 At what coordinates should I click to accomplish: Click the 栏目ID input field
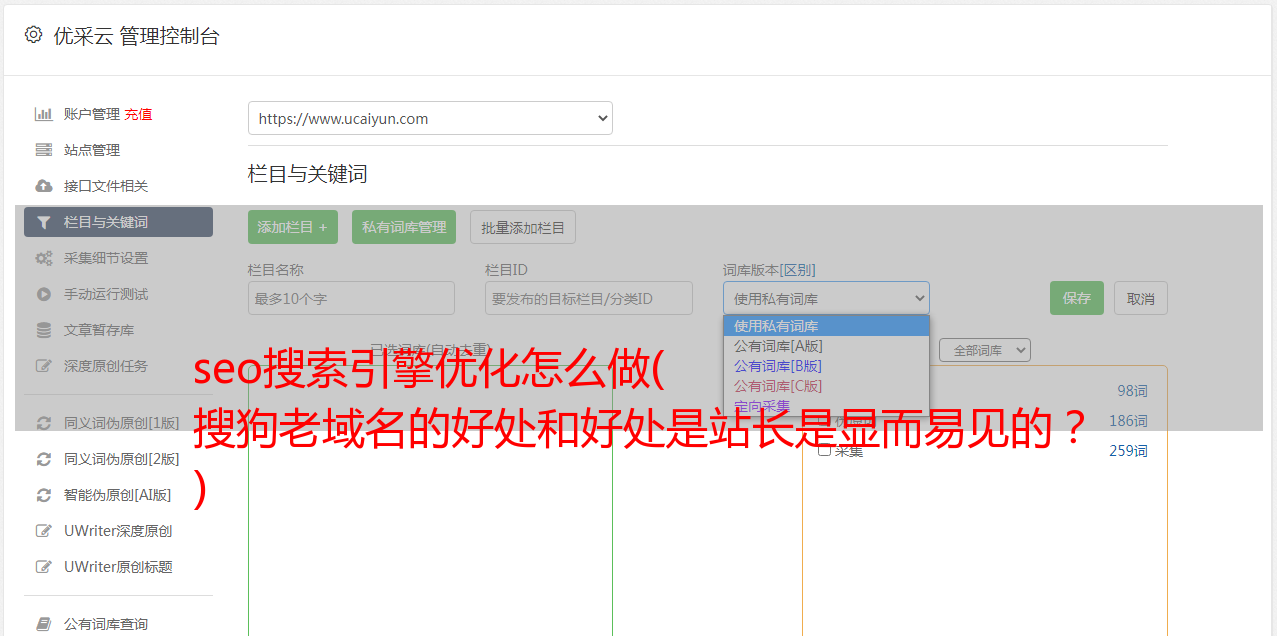[x=589, y=298]
